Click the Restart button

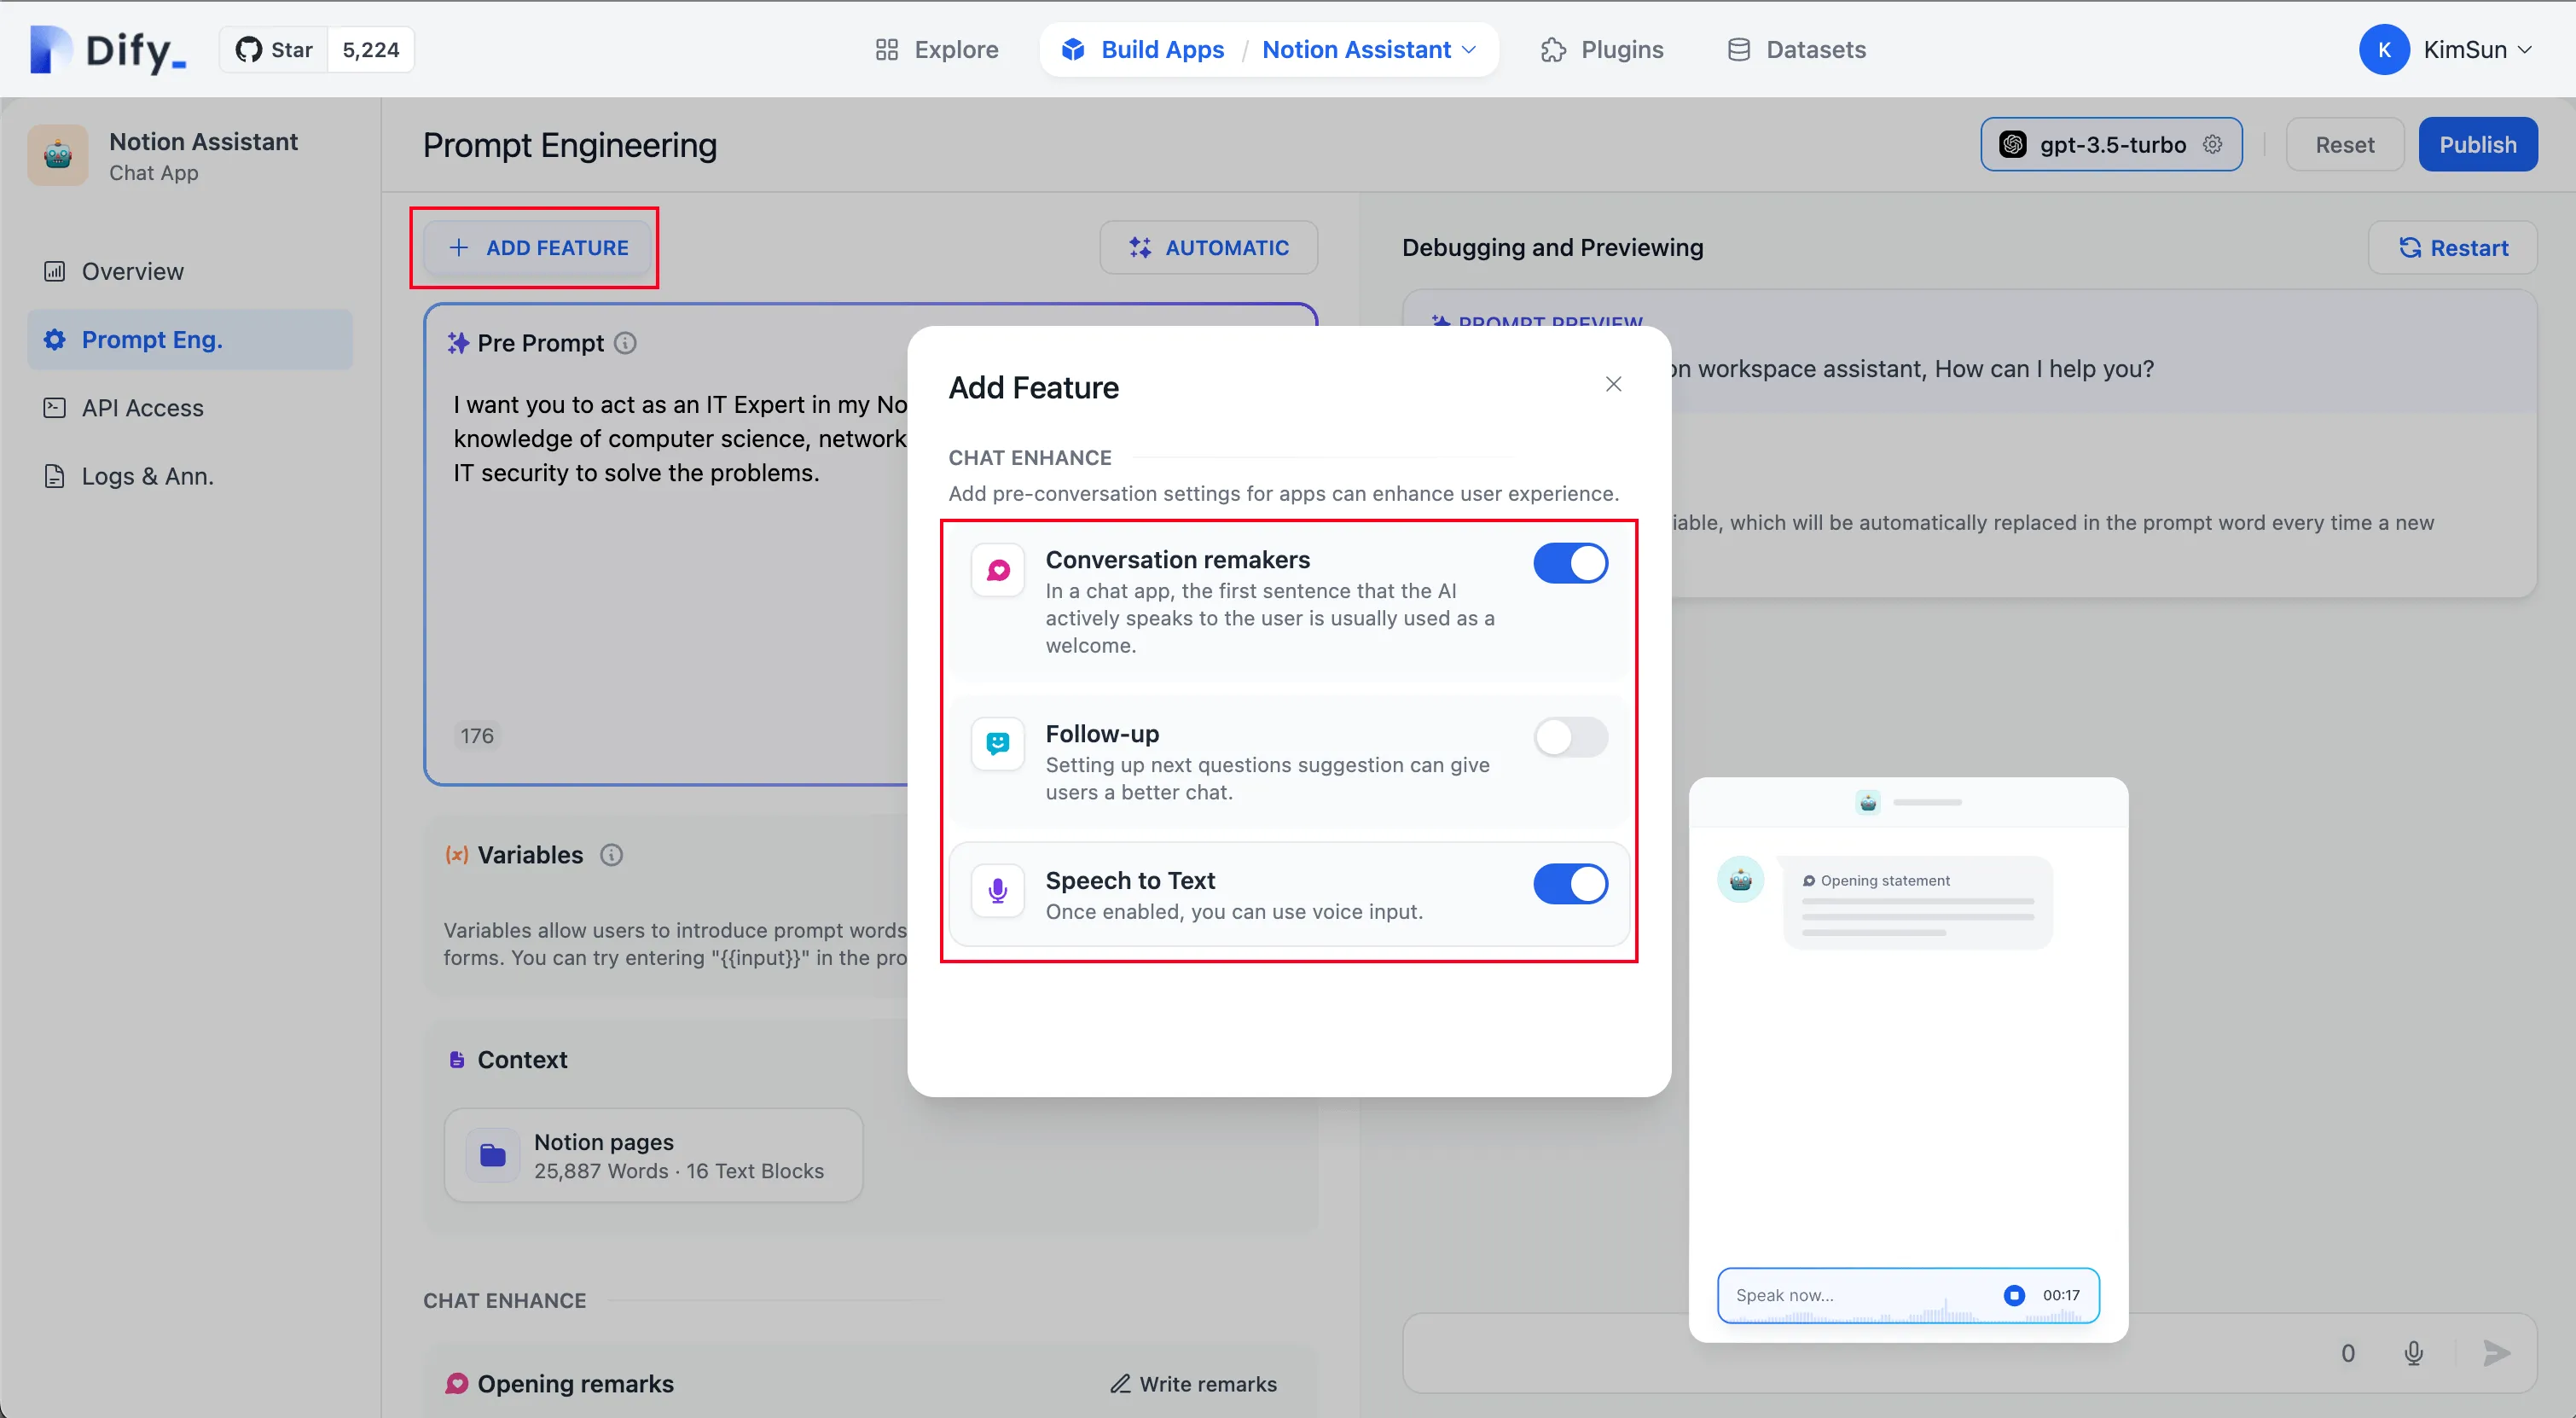tap(2453, 247)
